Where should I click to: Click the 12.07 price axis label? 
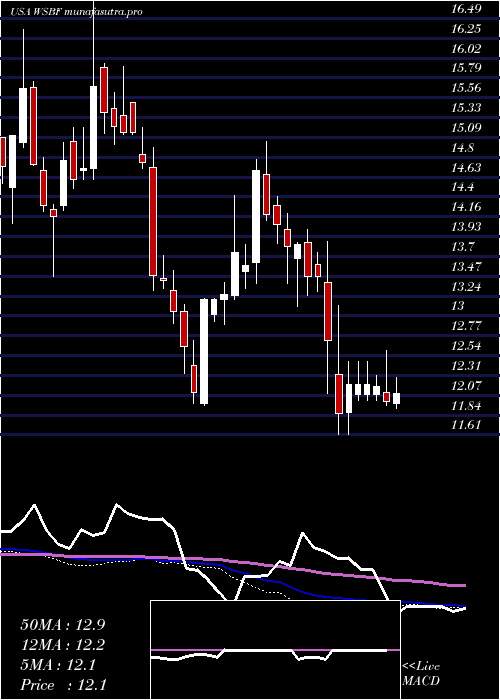click(x=466, y=386)
